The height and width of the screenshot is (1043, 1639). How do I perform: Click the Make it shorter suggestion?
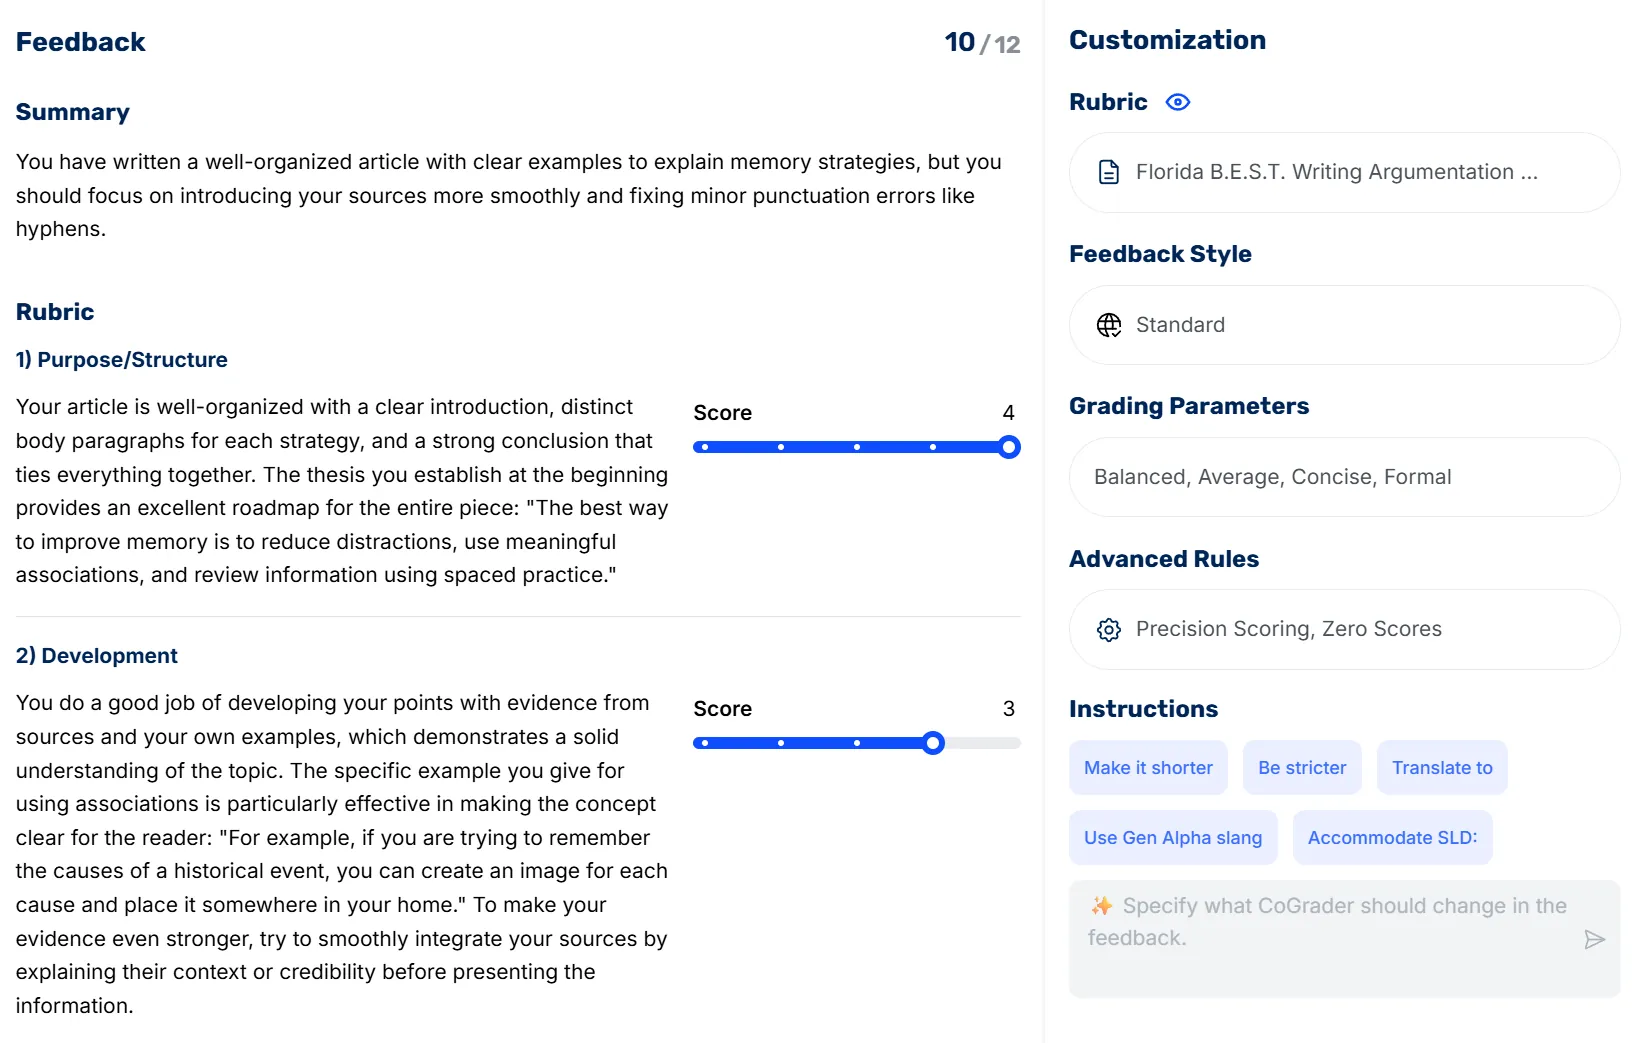(x=1147, y=767)
